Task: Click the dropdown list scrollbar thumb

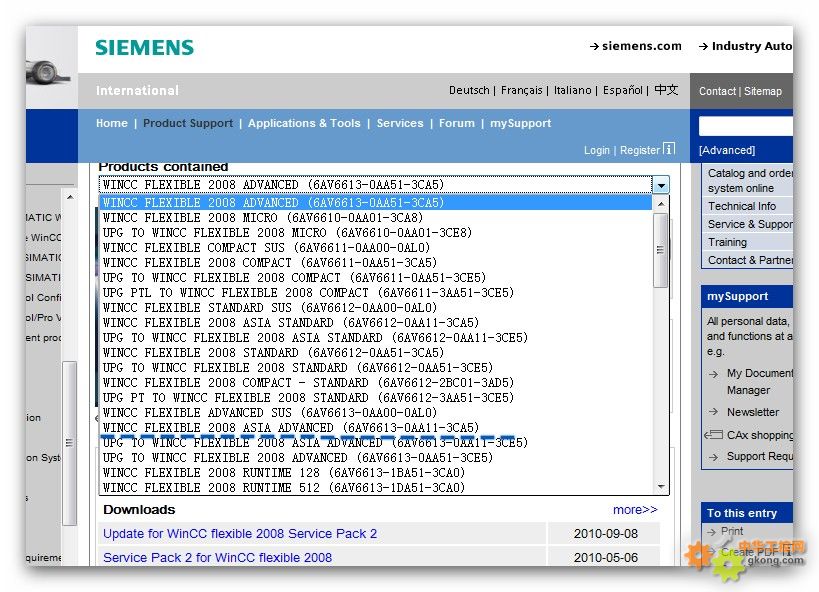Action: coord(661,250)
